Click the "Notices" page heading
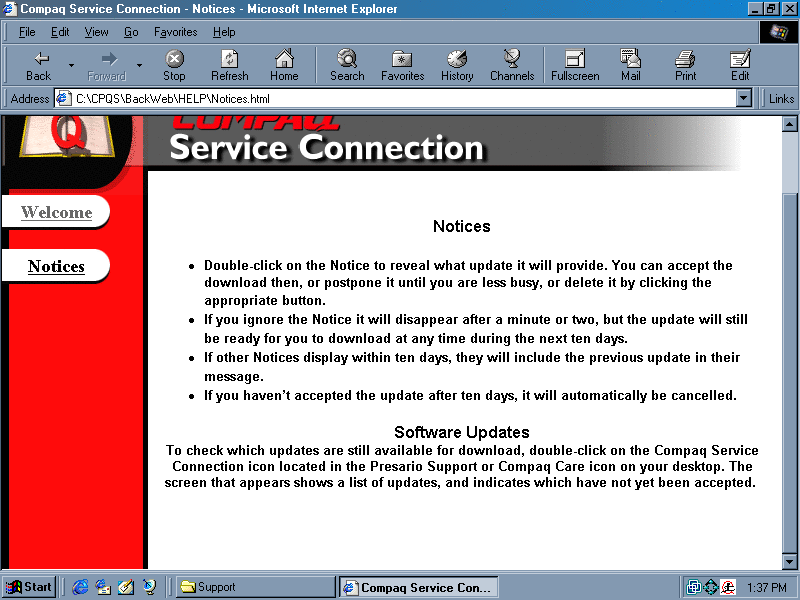The height and width of the screenshot is (600, 800). point(462,227)
